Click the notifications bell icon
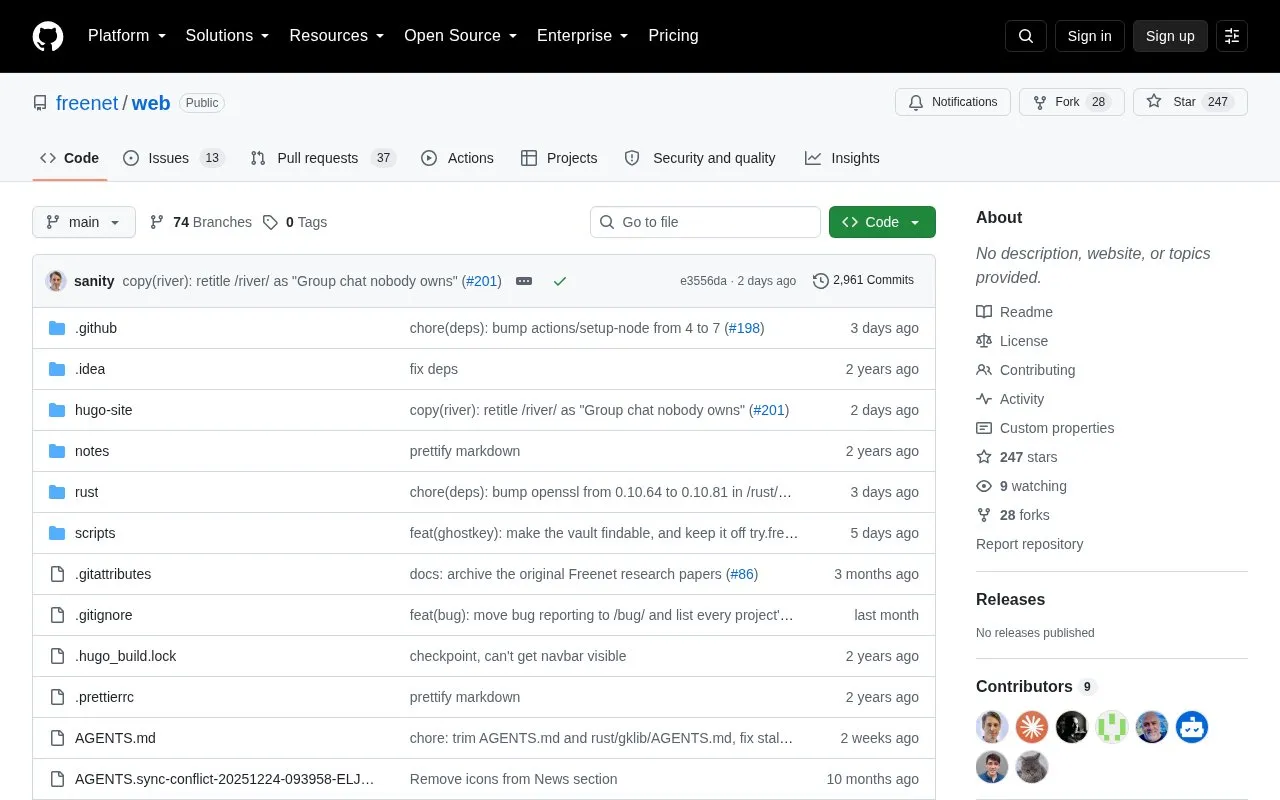This screenshot has height=800, width=1280. click(x=916, y=102)
